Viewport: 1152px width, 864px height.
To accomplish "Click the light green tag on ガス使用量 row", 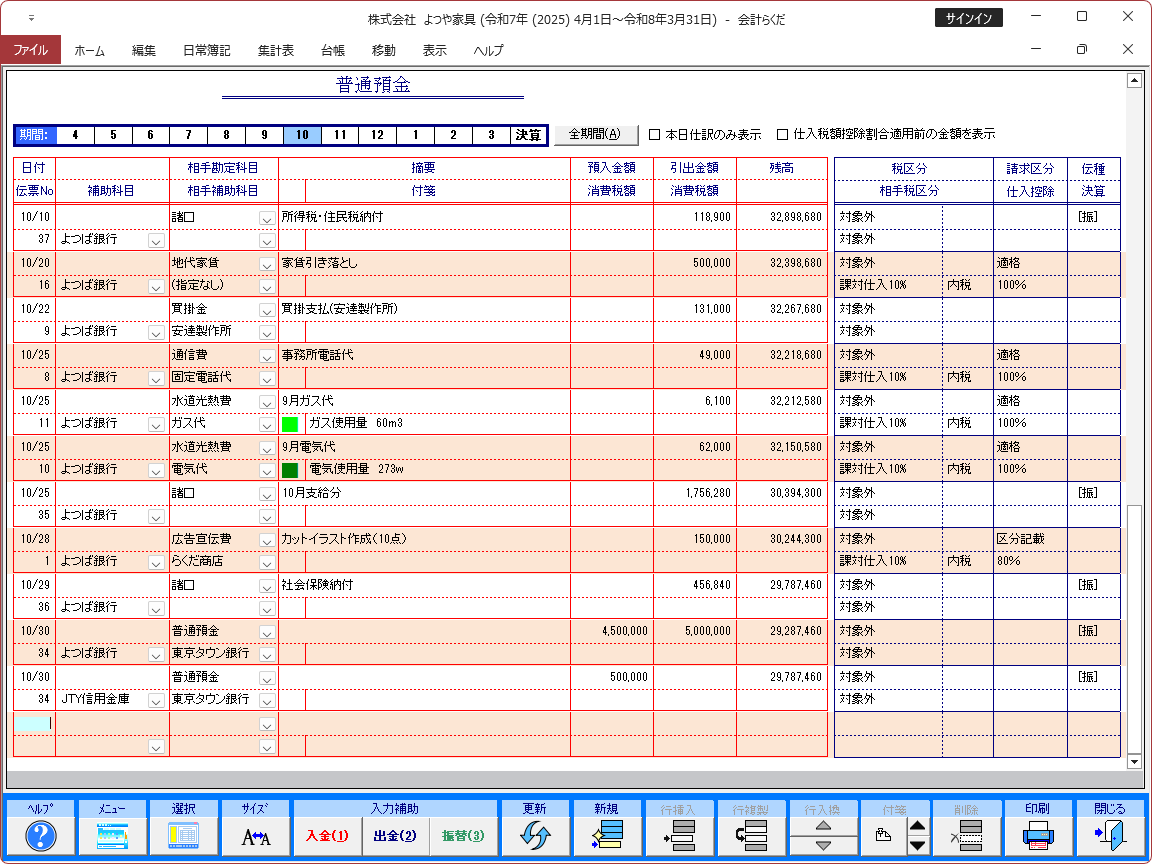I will click(291, 424).
